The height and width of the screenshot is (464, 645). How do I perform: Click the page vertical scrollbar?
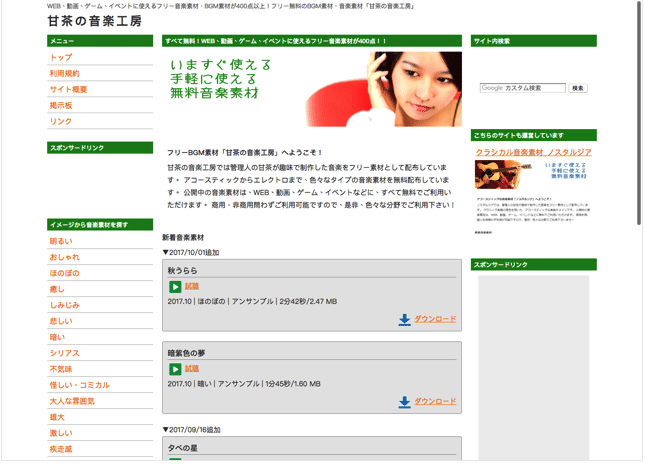[639, 113]
